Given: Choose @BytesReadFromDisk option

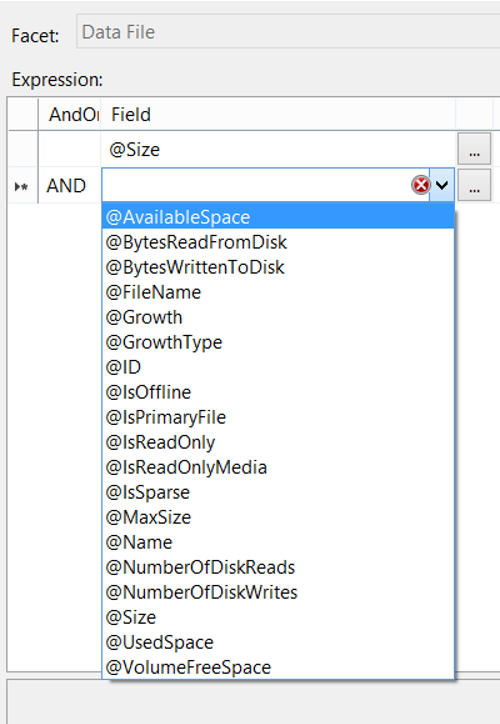Looking at the screenshot, I should pos(278,242).
